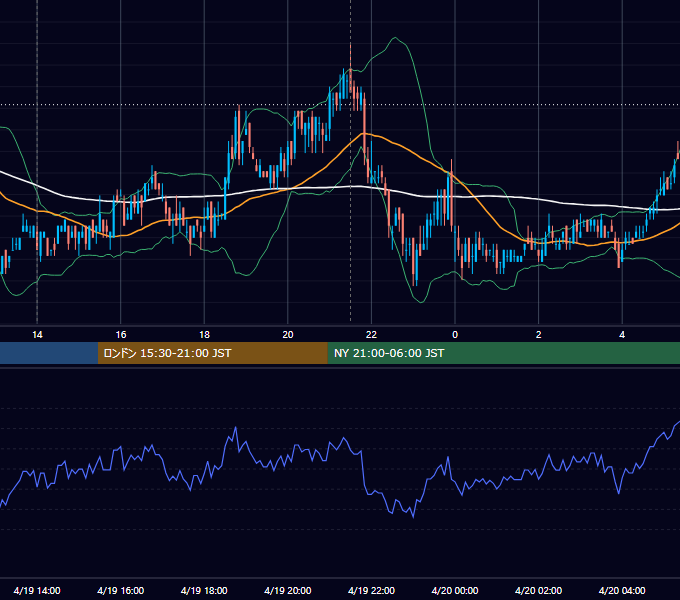Click the hour label 18 on chart axis
This screenshot has width=680, height=600.
204,335
